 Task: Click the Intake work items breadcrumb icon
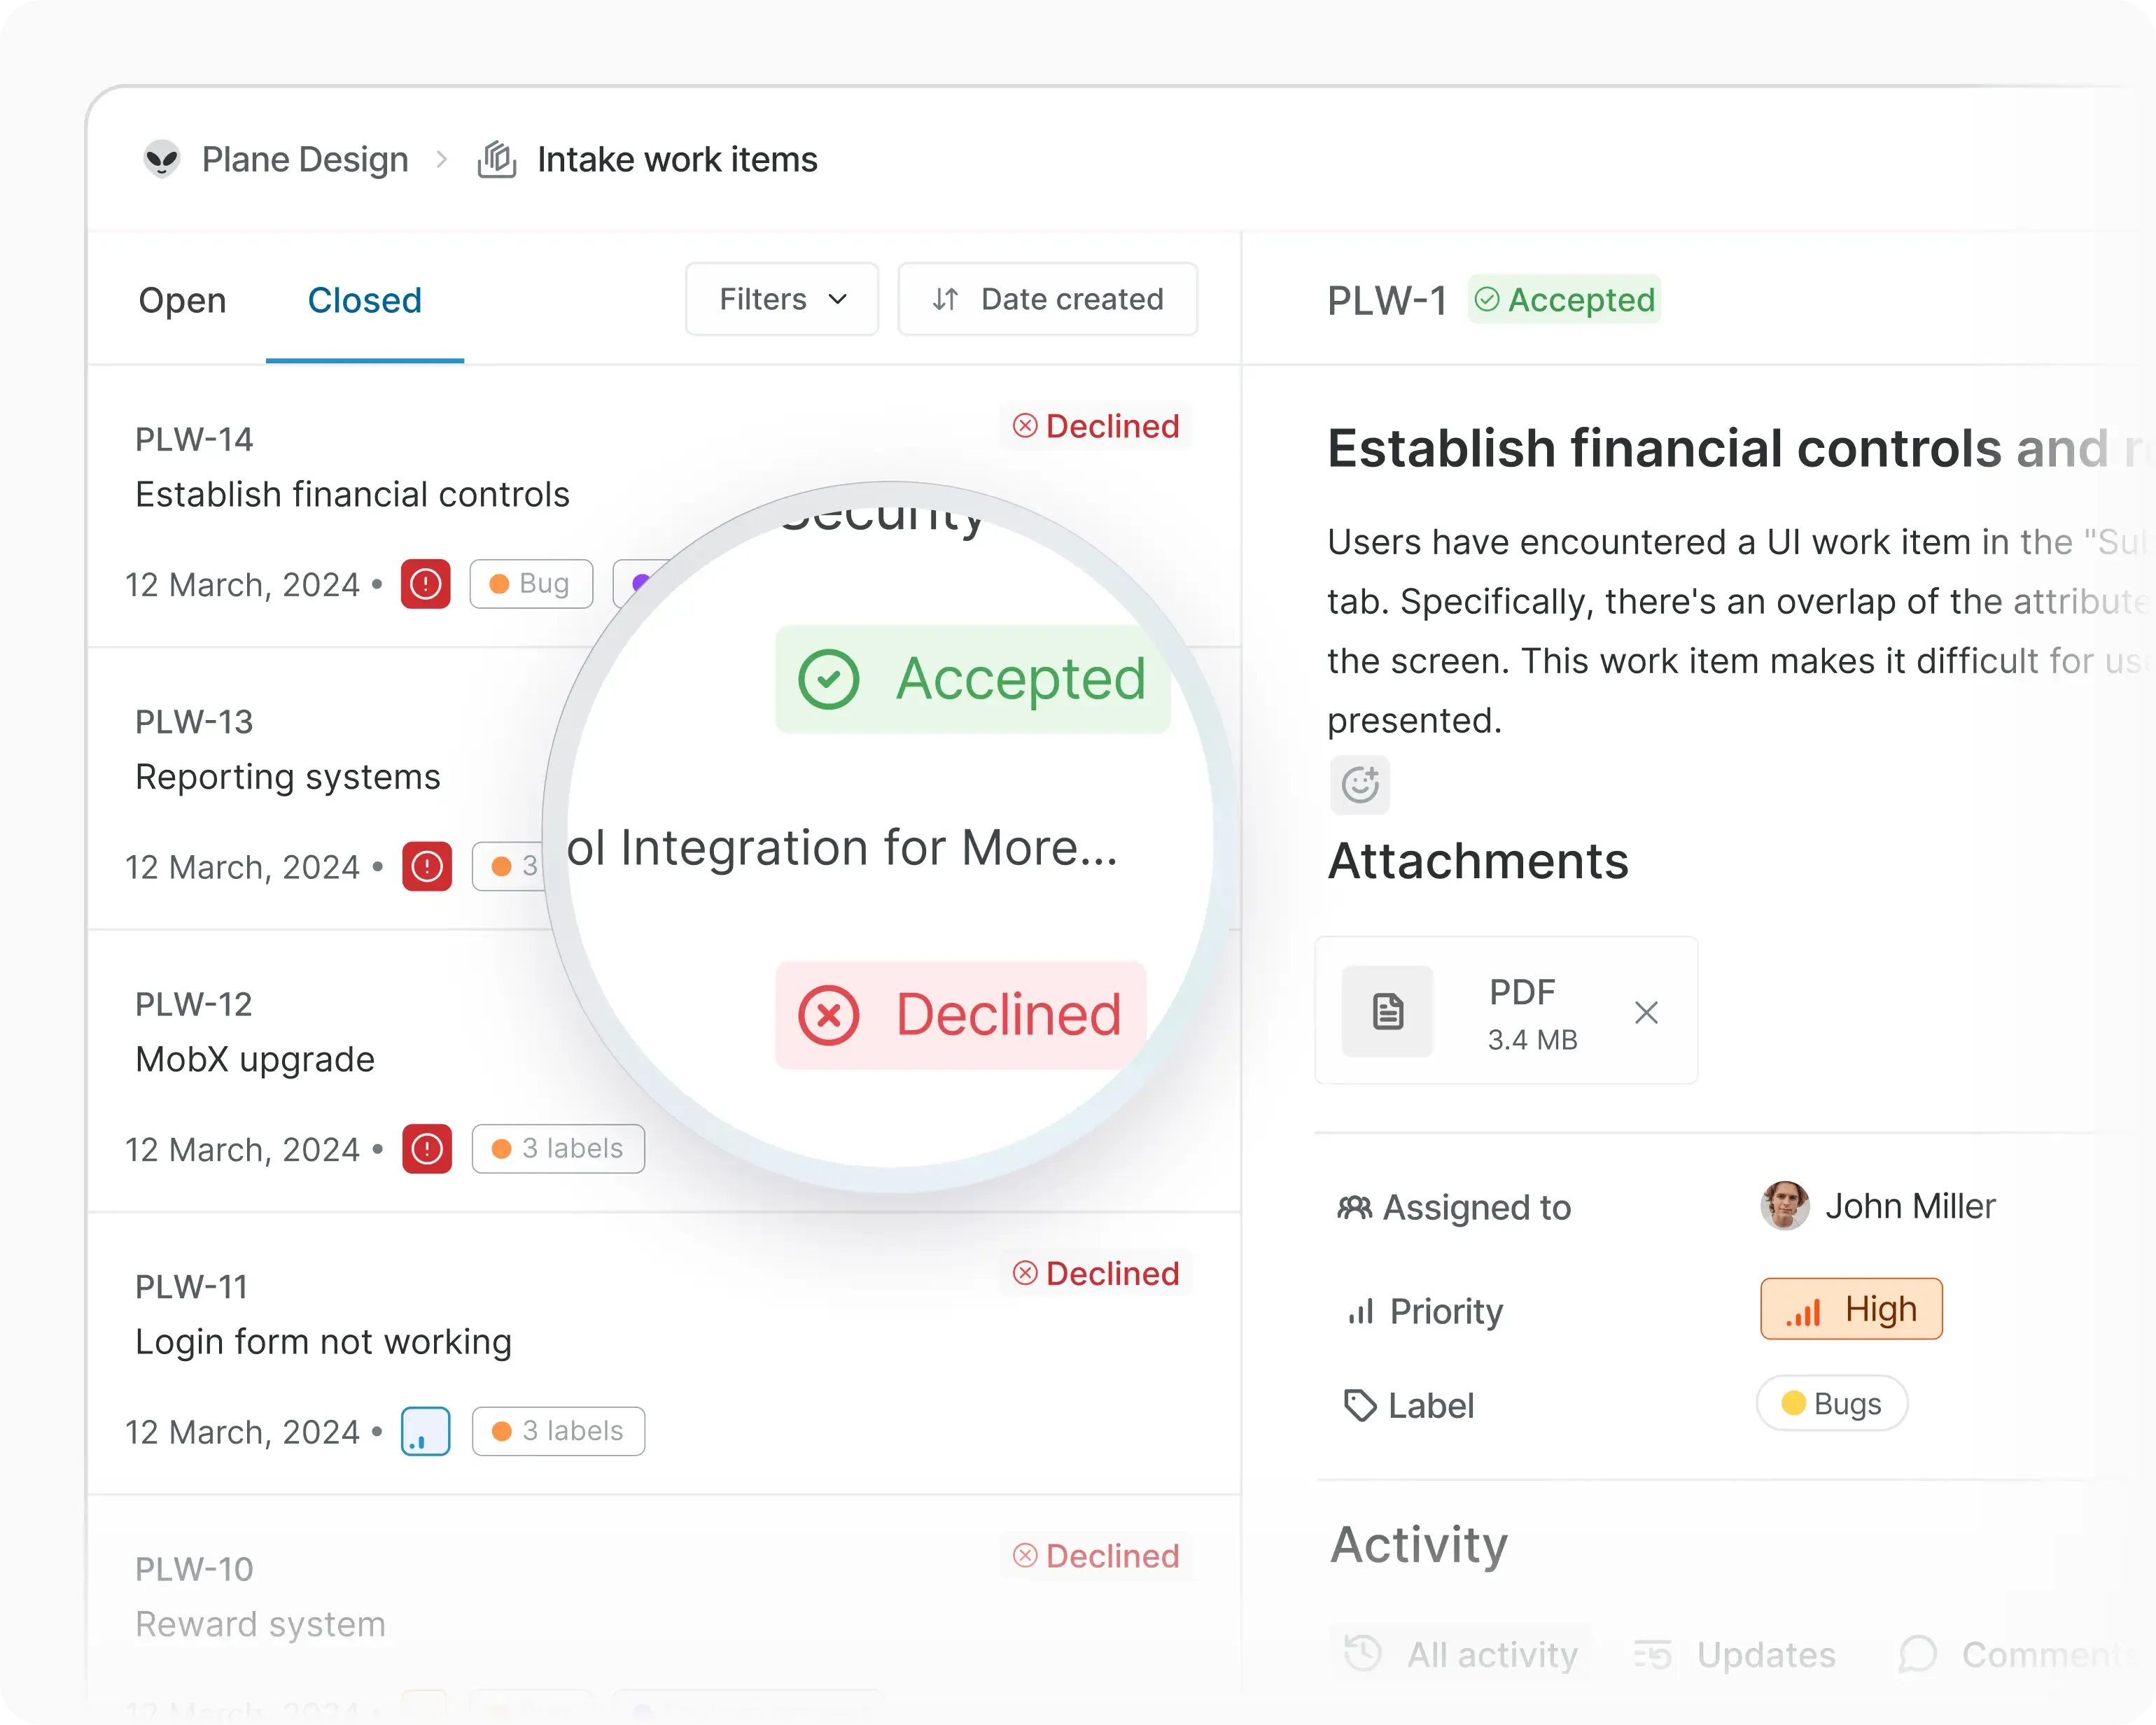point(497,159)
